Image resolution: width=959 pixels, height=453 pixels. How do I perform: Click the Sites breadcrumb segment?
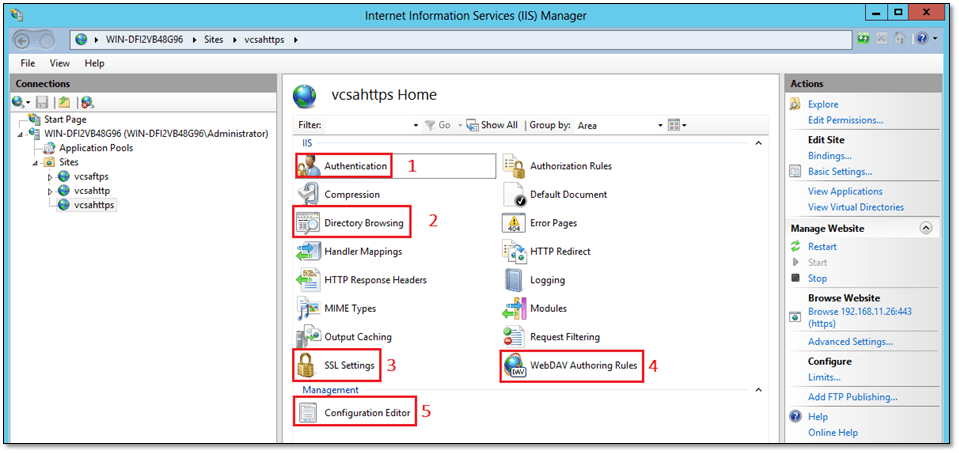click(x=214, y=40)
